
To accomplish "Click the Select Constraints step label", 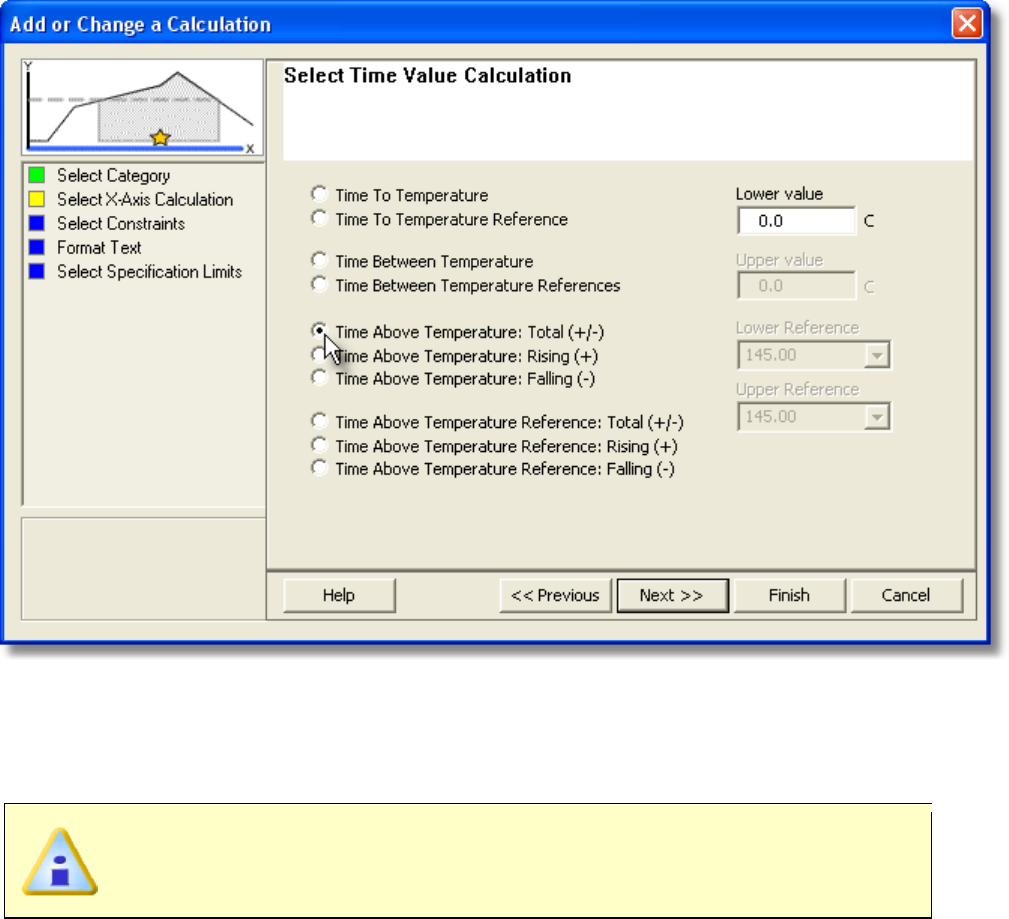I will point(121,223).
